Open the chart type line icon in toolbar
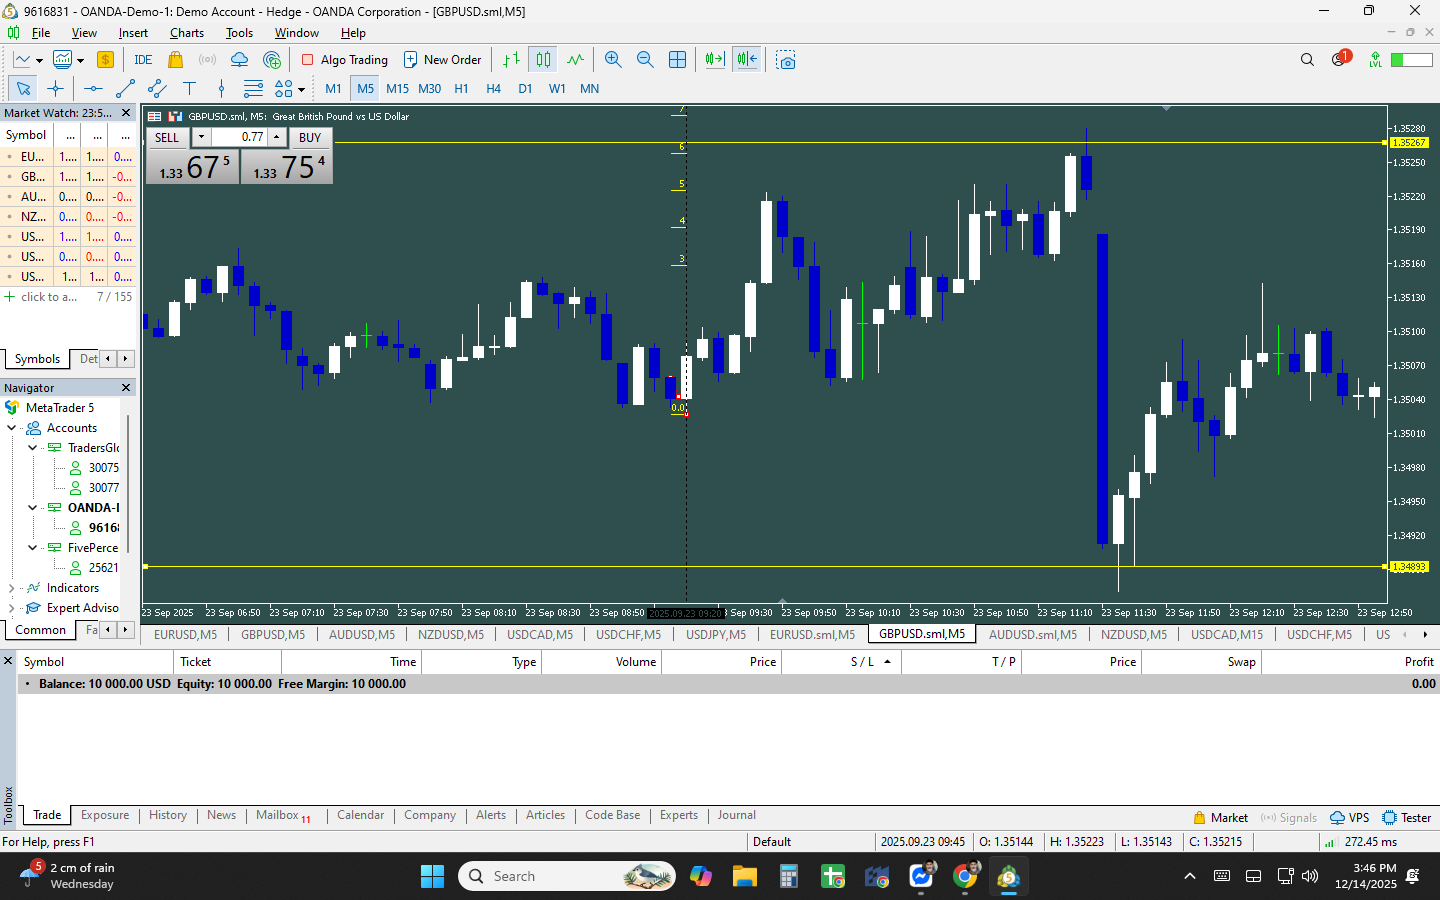1440x900 pixels. pyautogui.click(x=22, y=60)
